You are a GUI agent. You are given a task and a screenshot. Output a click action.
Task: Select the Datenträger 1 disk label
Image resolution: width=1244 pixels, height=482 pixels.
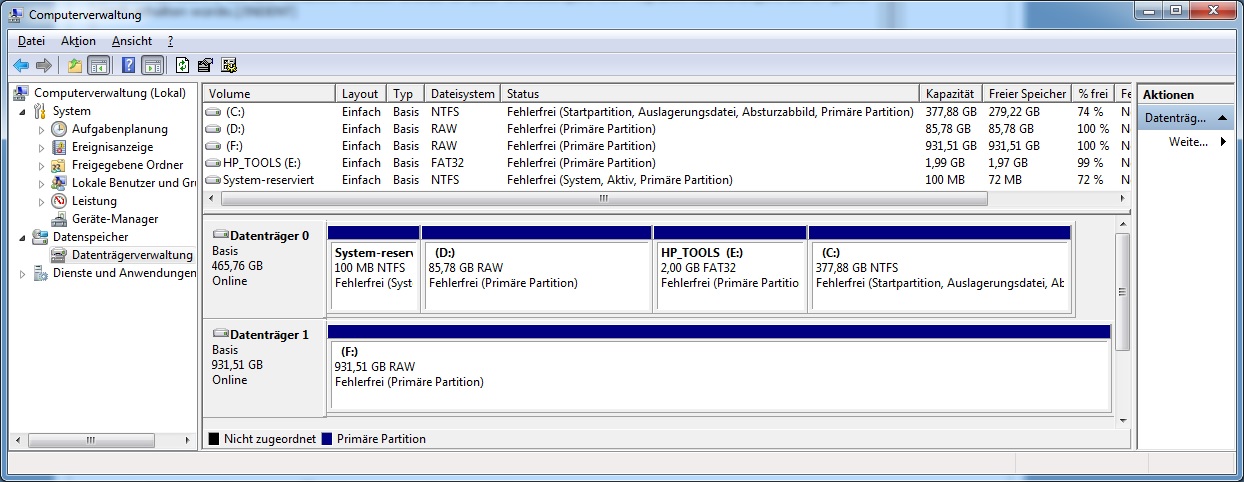point(264,367)
